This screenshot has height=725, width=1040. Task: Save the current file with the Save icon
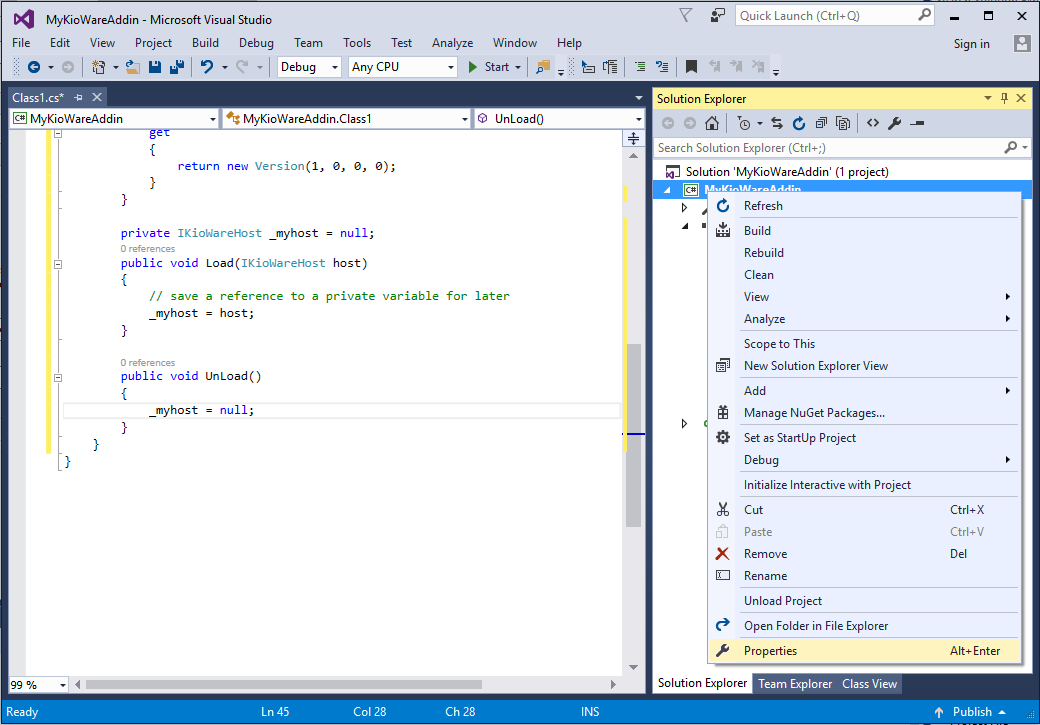pos(155,67)
